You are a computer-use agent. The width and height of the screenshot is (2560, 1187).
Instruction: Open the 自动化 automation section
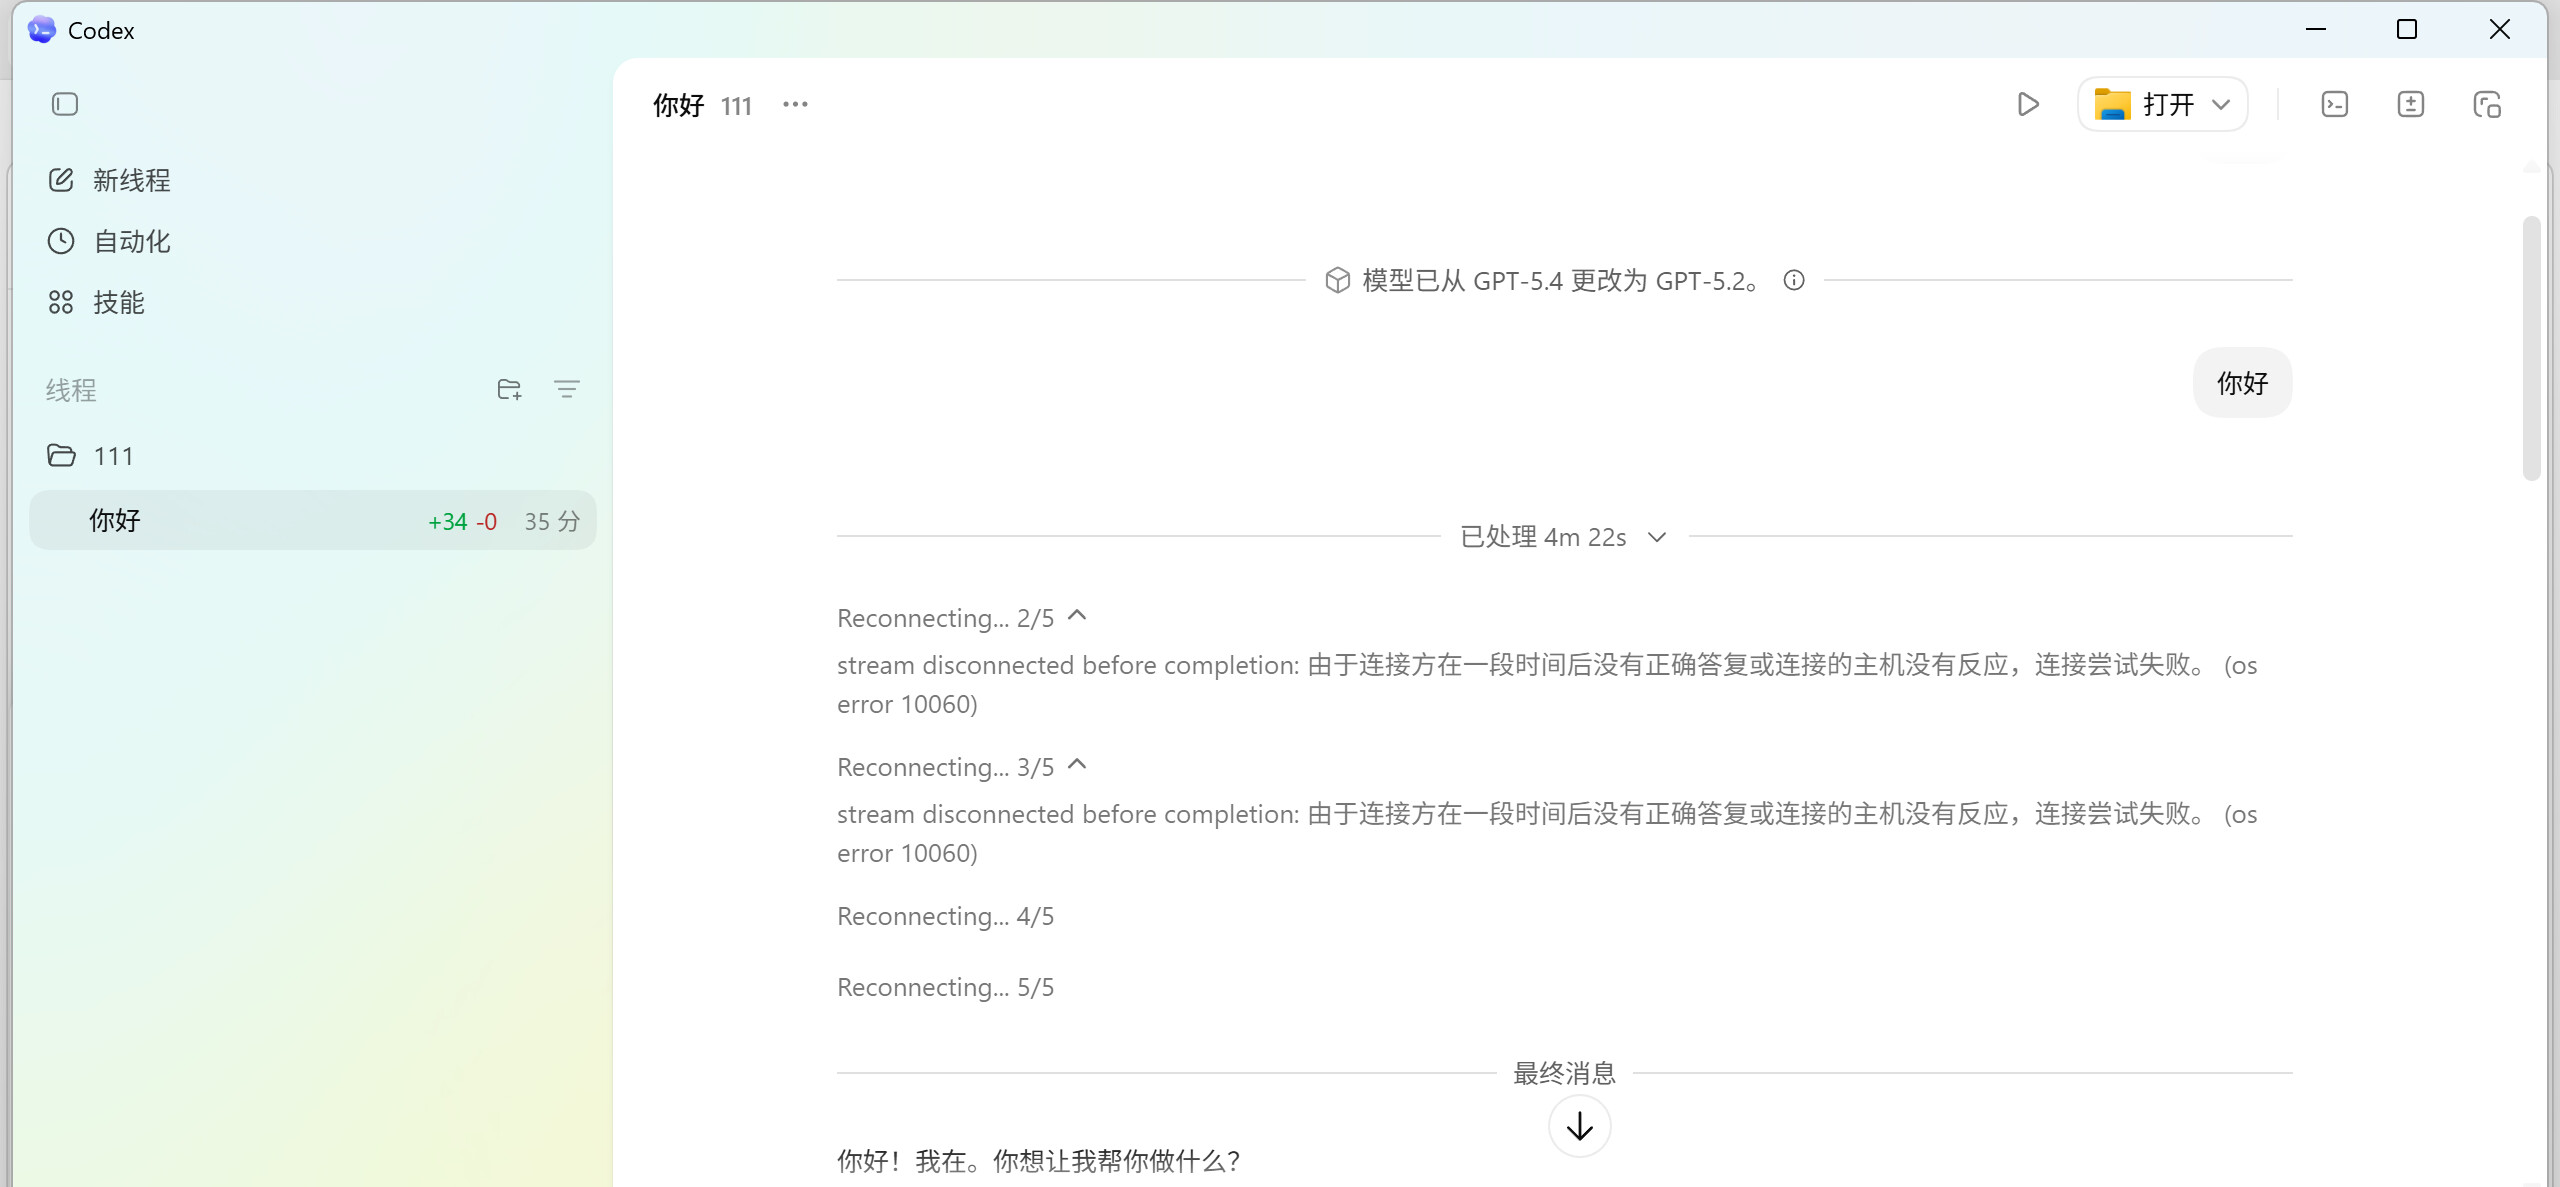[110, 241]
